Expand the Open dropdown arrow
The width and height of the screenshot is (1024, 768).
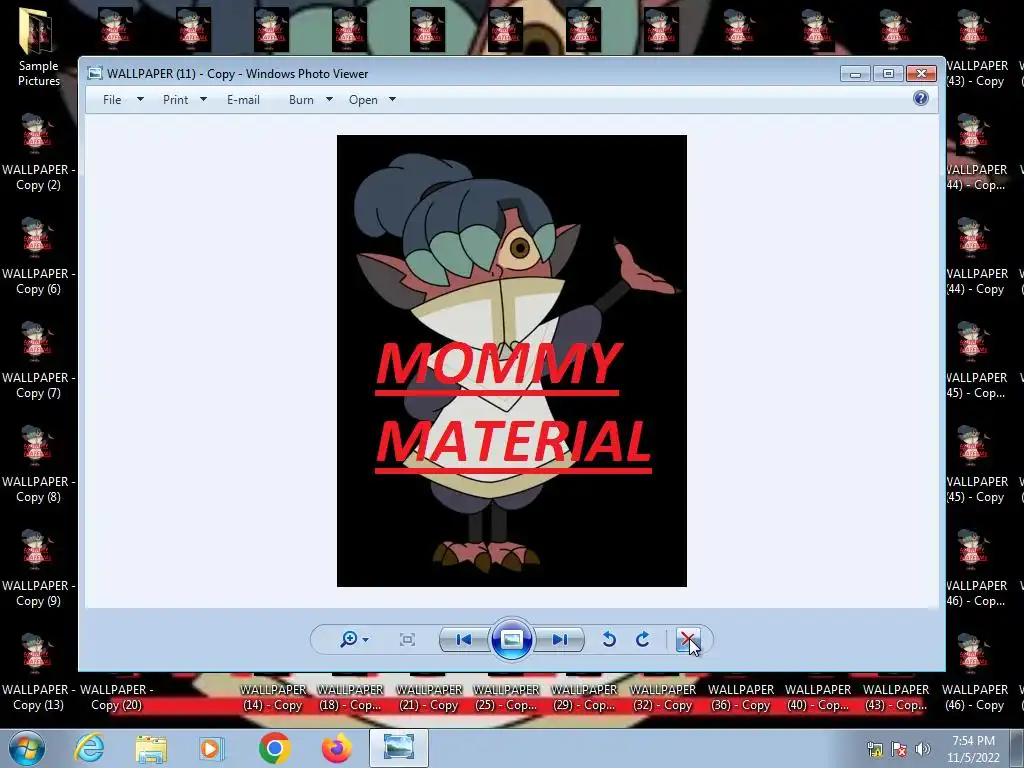click(x=392, y=100)
